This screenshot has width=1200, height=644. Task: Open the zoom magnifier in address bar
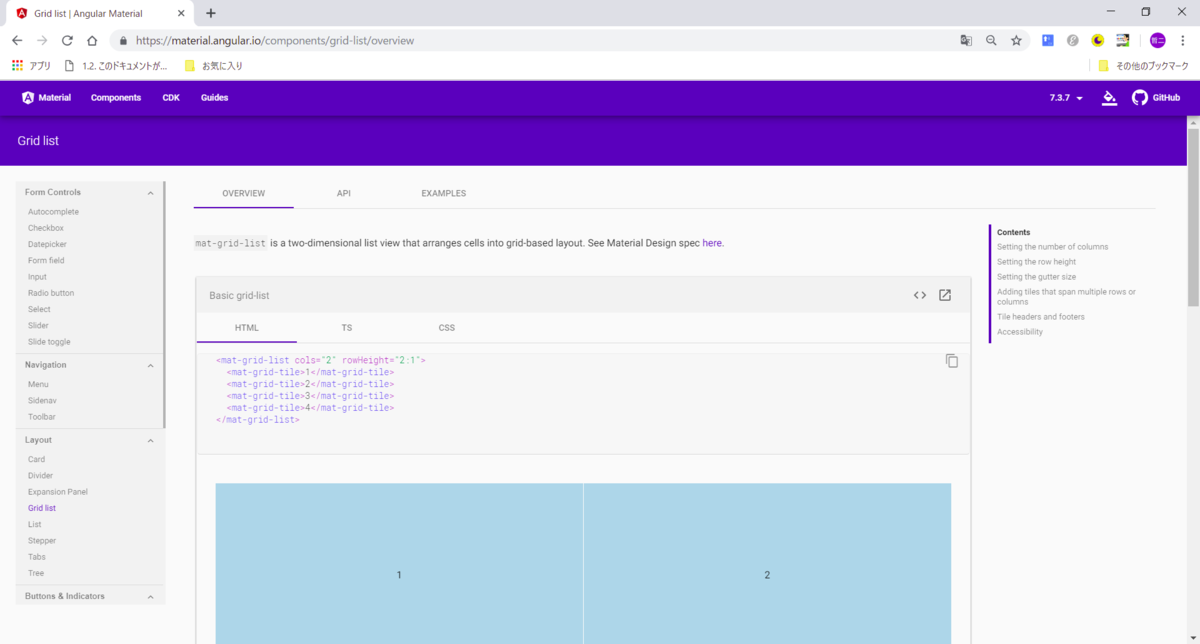pyautogui.click(x=991, y=41)
